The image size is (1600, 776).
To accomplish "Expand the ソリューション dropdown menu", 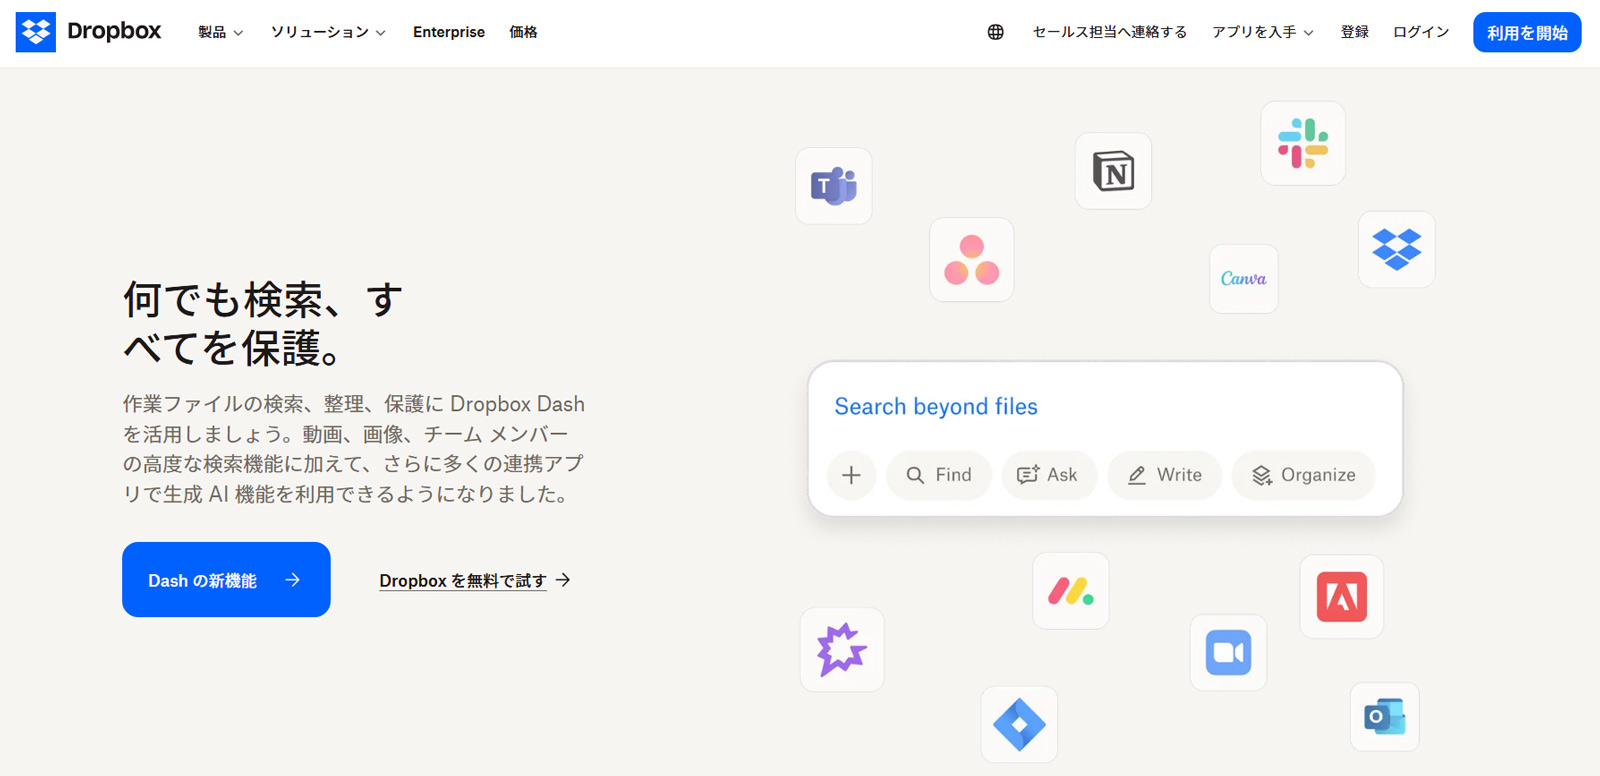I will (x=328, y=32).
